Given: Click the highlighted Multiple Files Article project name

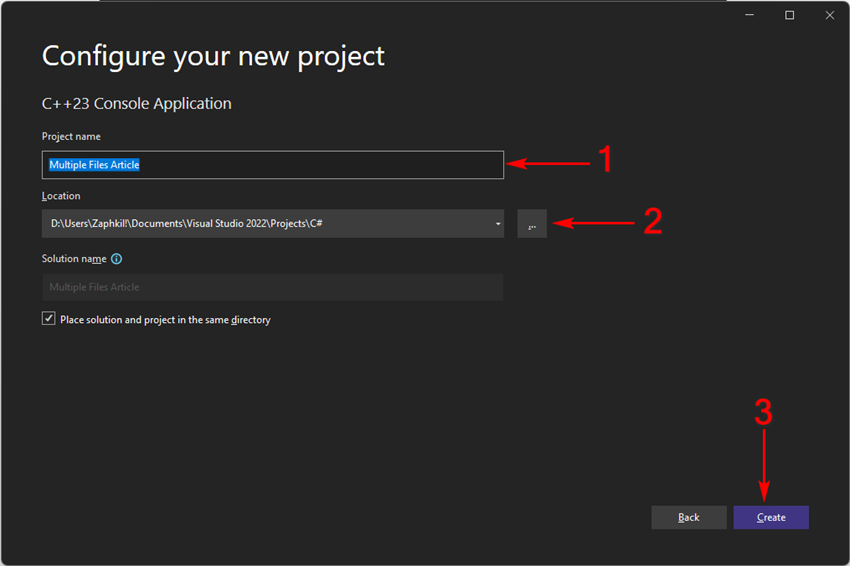Looking at the screenshot, I should (x=94, y=165).
